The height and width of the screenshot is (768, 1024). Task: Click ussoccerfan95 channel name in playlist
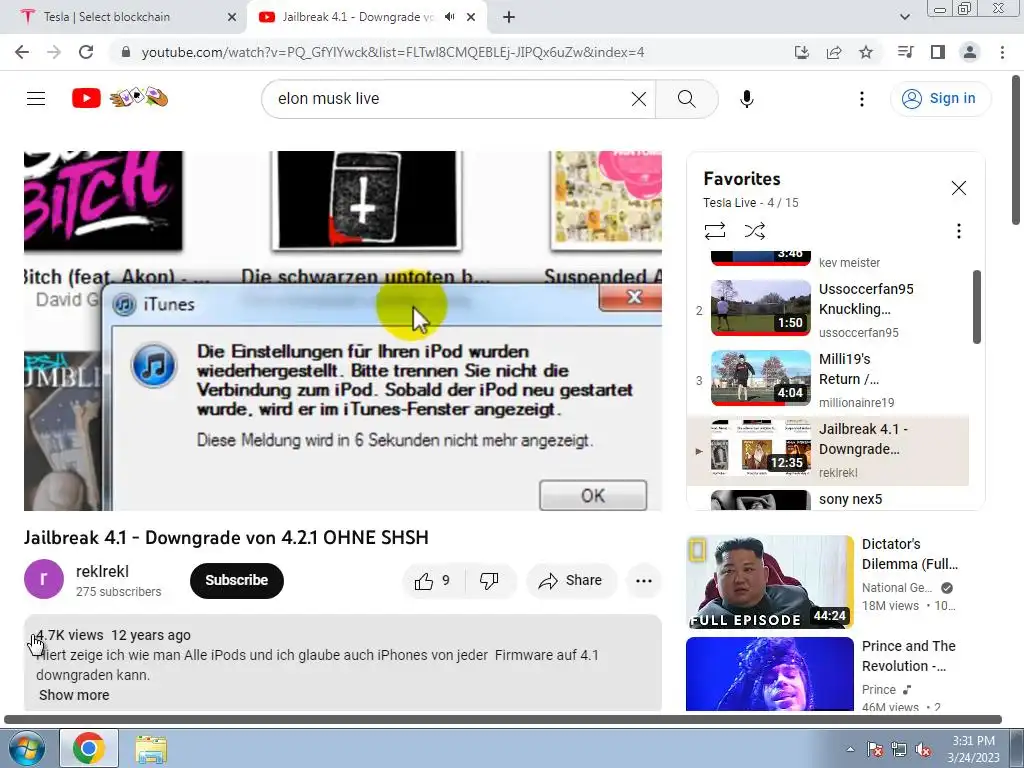[x=858, y=333]
